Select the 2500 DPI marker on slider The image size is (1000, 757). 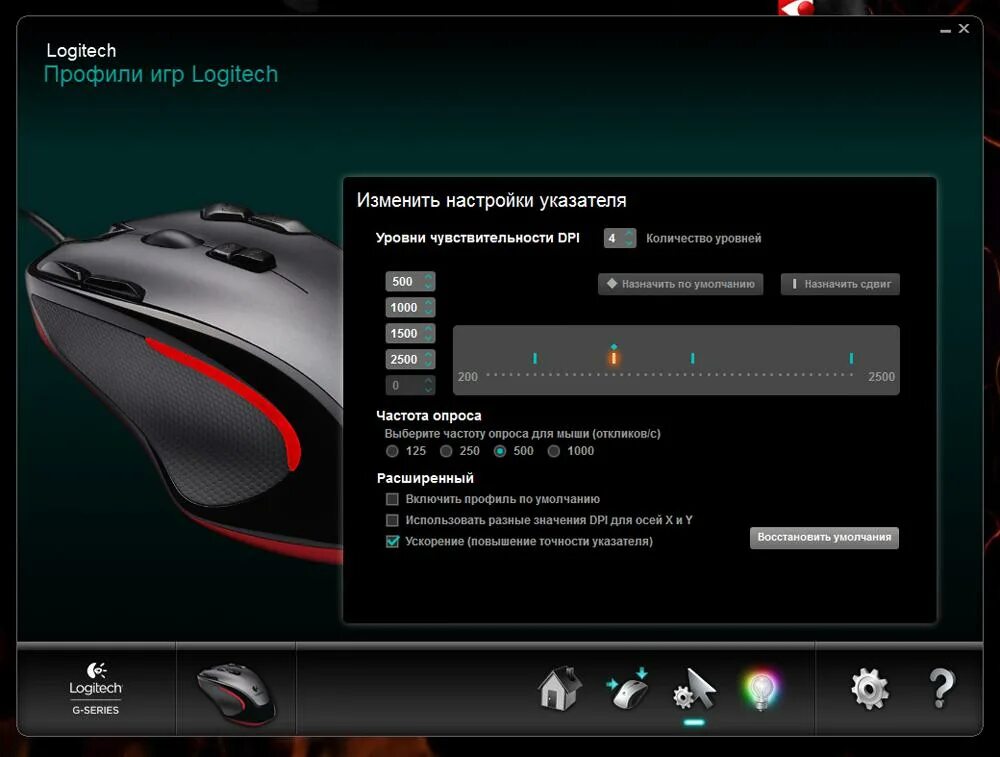tap(851, 358)
